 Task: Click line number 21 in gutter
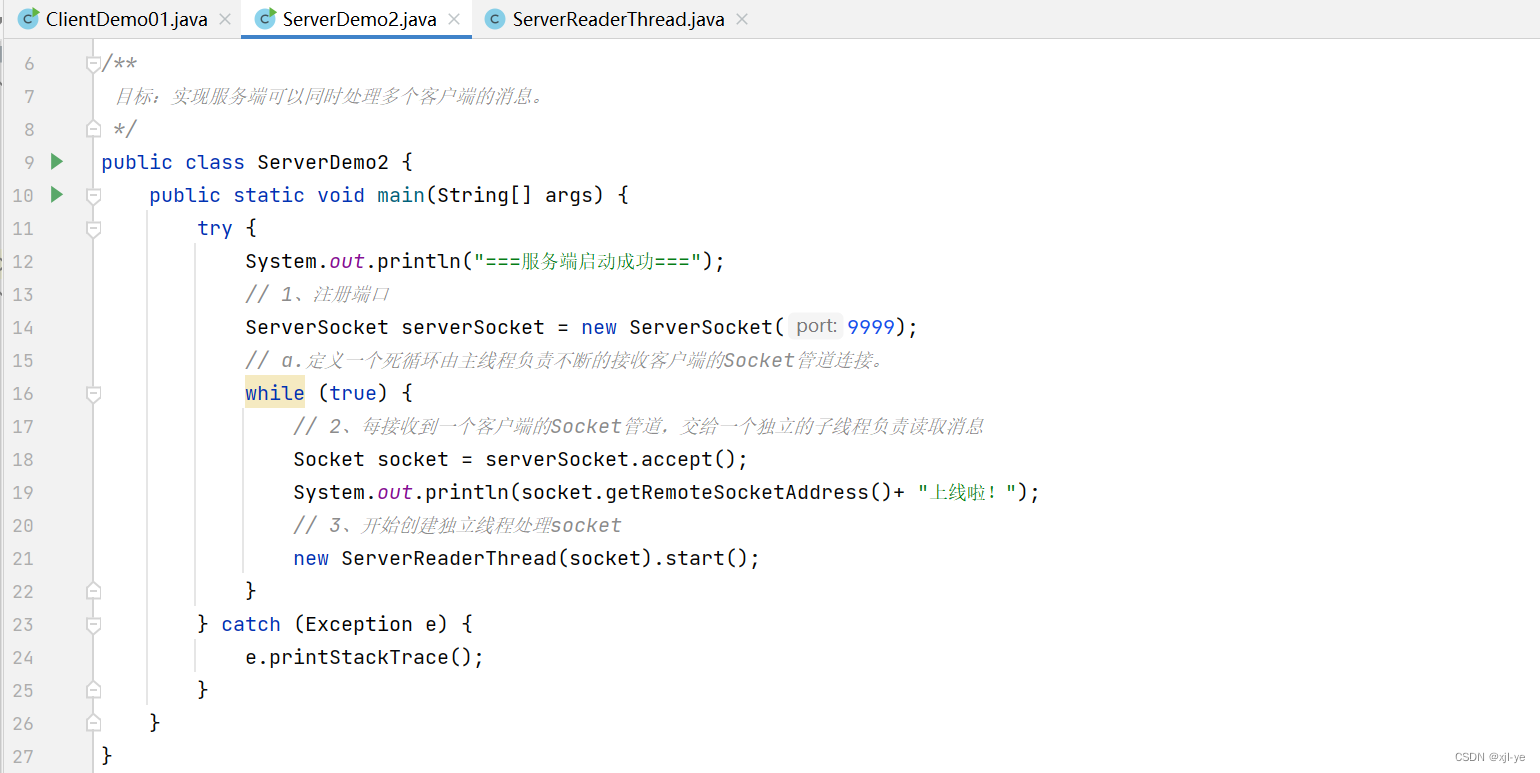[x=23, y=558]
